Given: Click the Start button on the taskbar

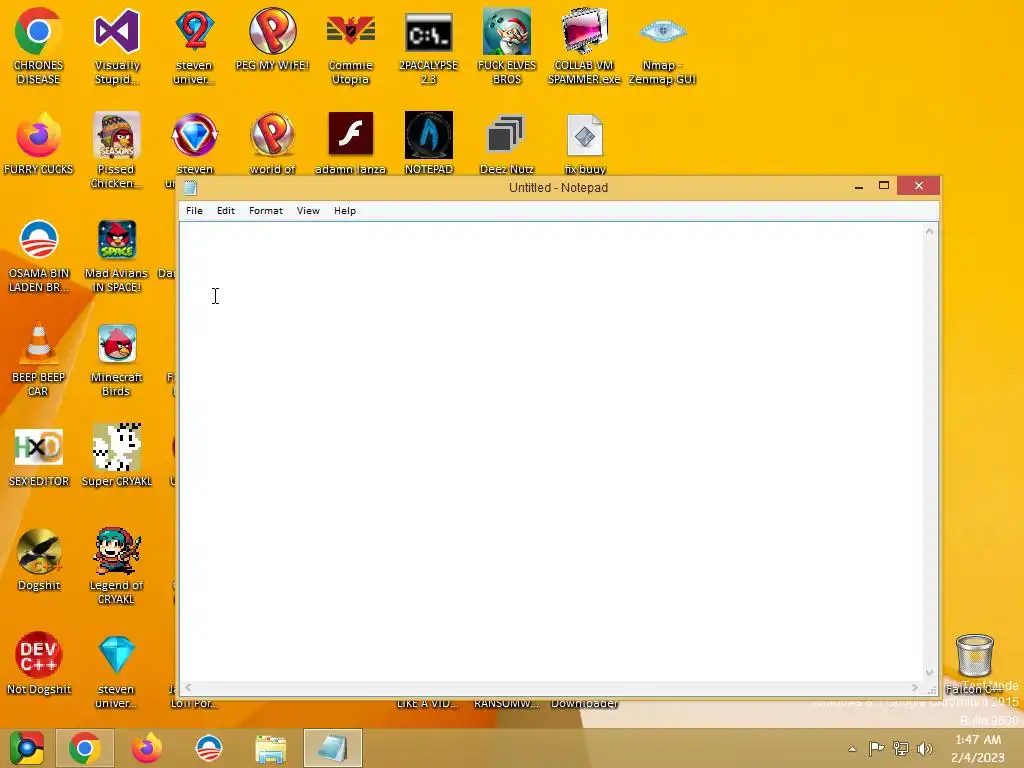Looking at the screenshot, I should 26,748.
